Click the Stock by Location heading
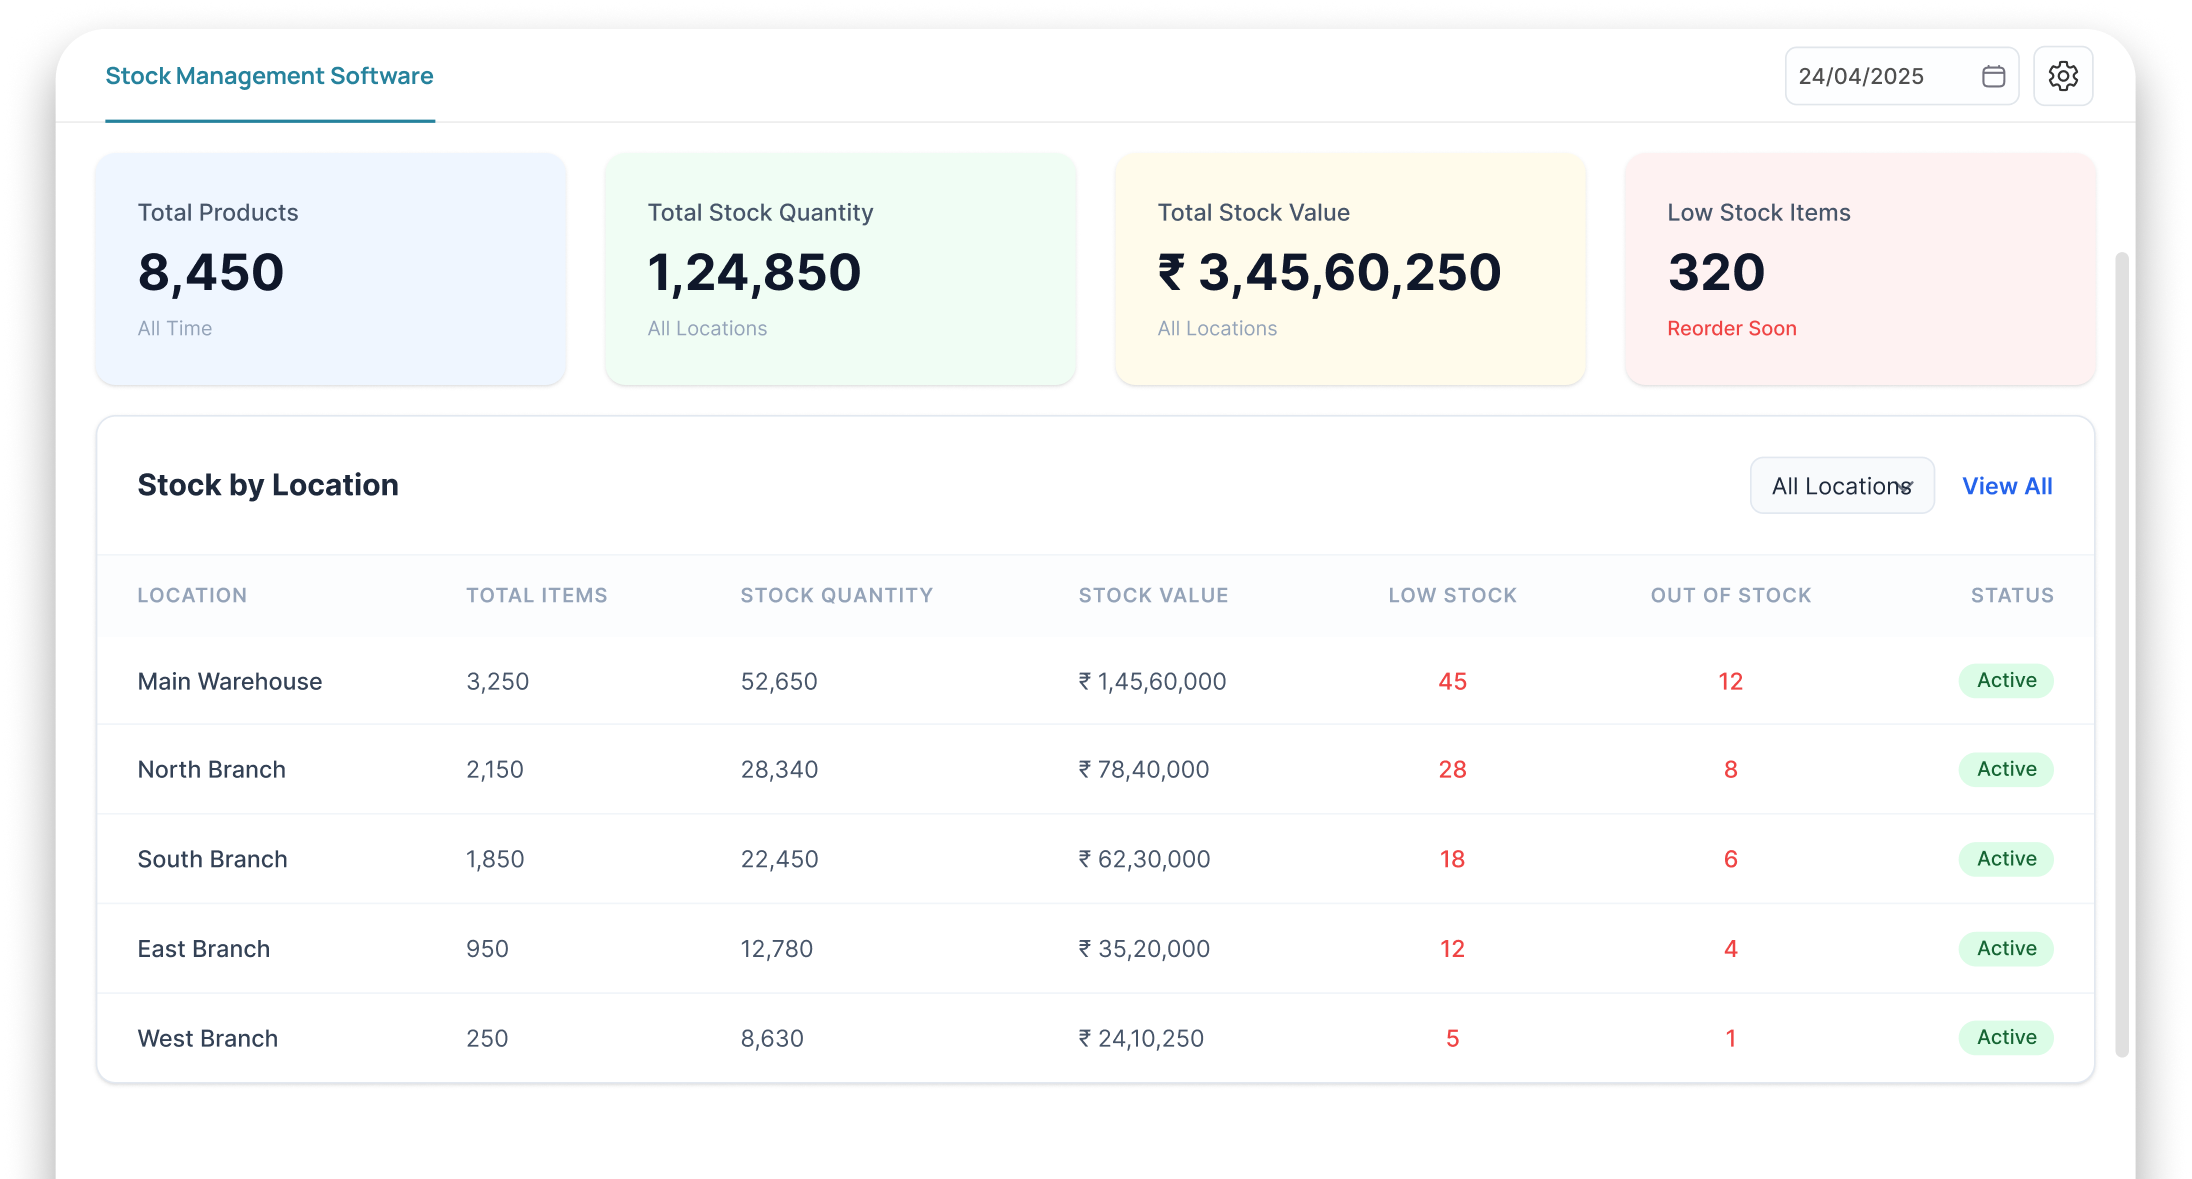This screenshot has height=1179, width=2192. pos(268,485)
